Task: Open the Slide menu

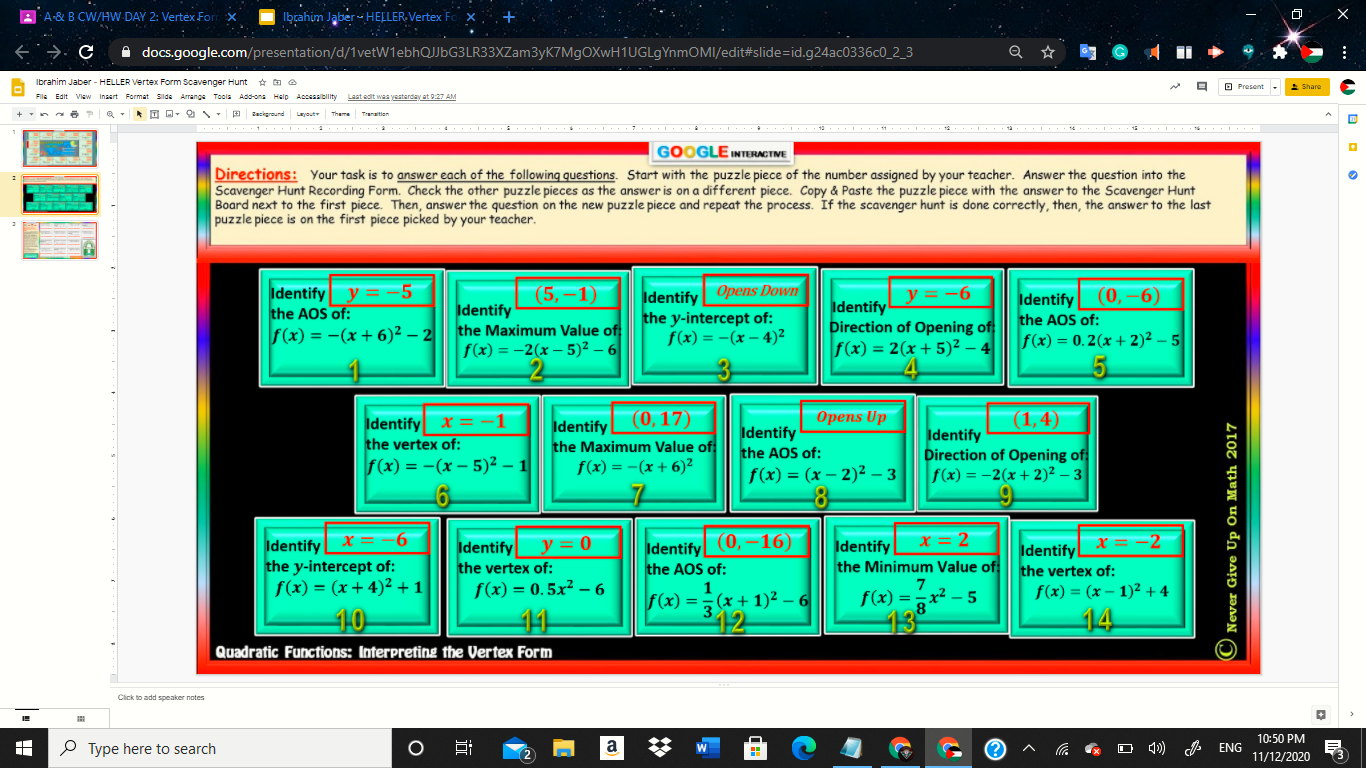Action: 164,96
